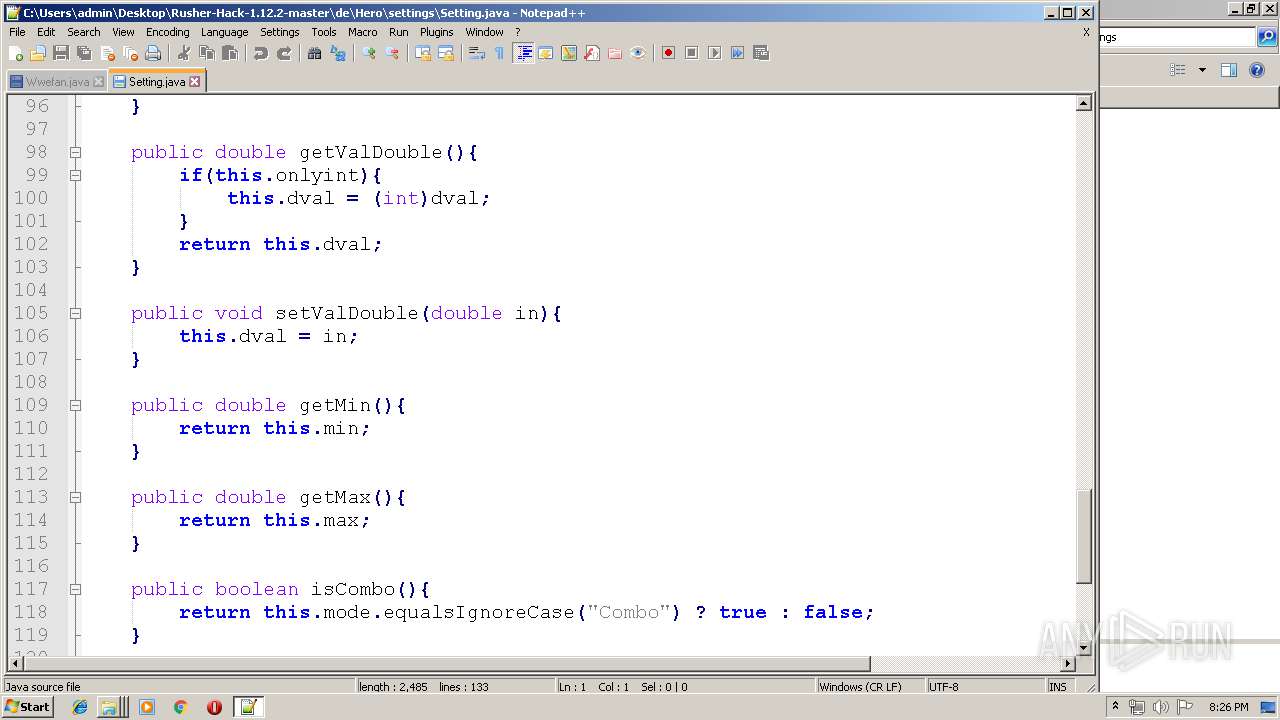The width and height of the screenshot is (1280, 720).
Task: Play back recorded macro
Action: 714,53
